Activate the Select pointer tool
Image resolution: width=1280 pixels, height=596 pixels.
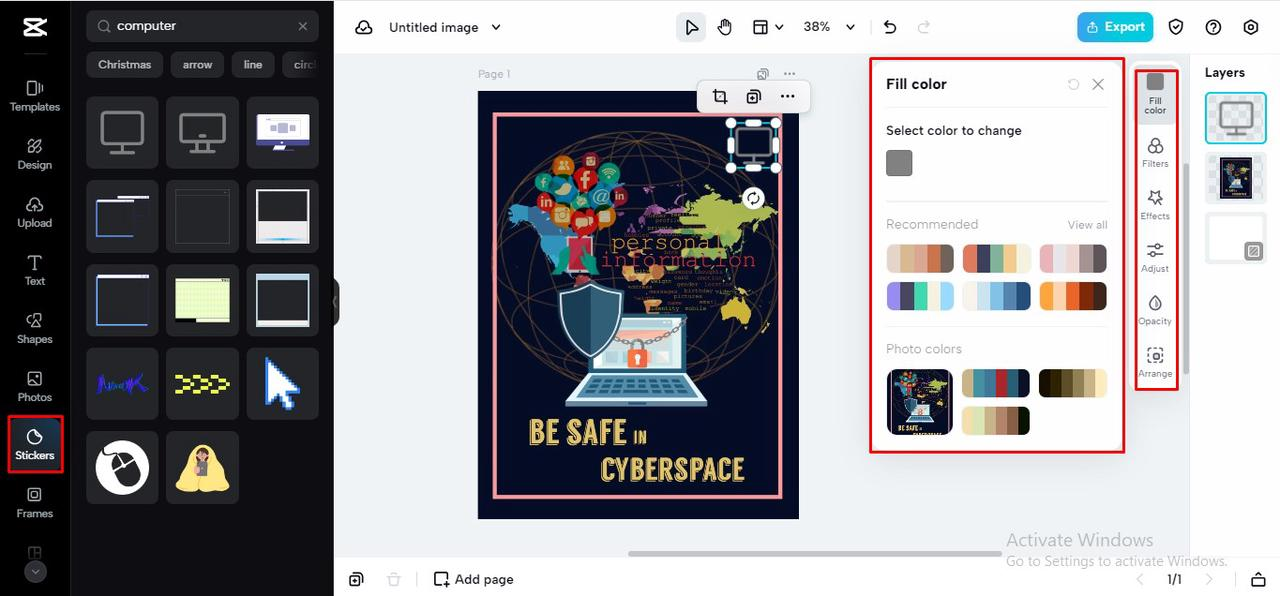coord(691,27)
